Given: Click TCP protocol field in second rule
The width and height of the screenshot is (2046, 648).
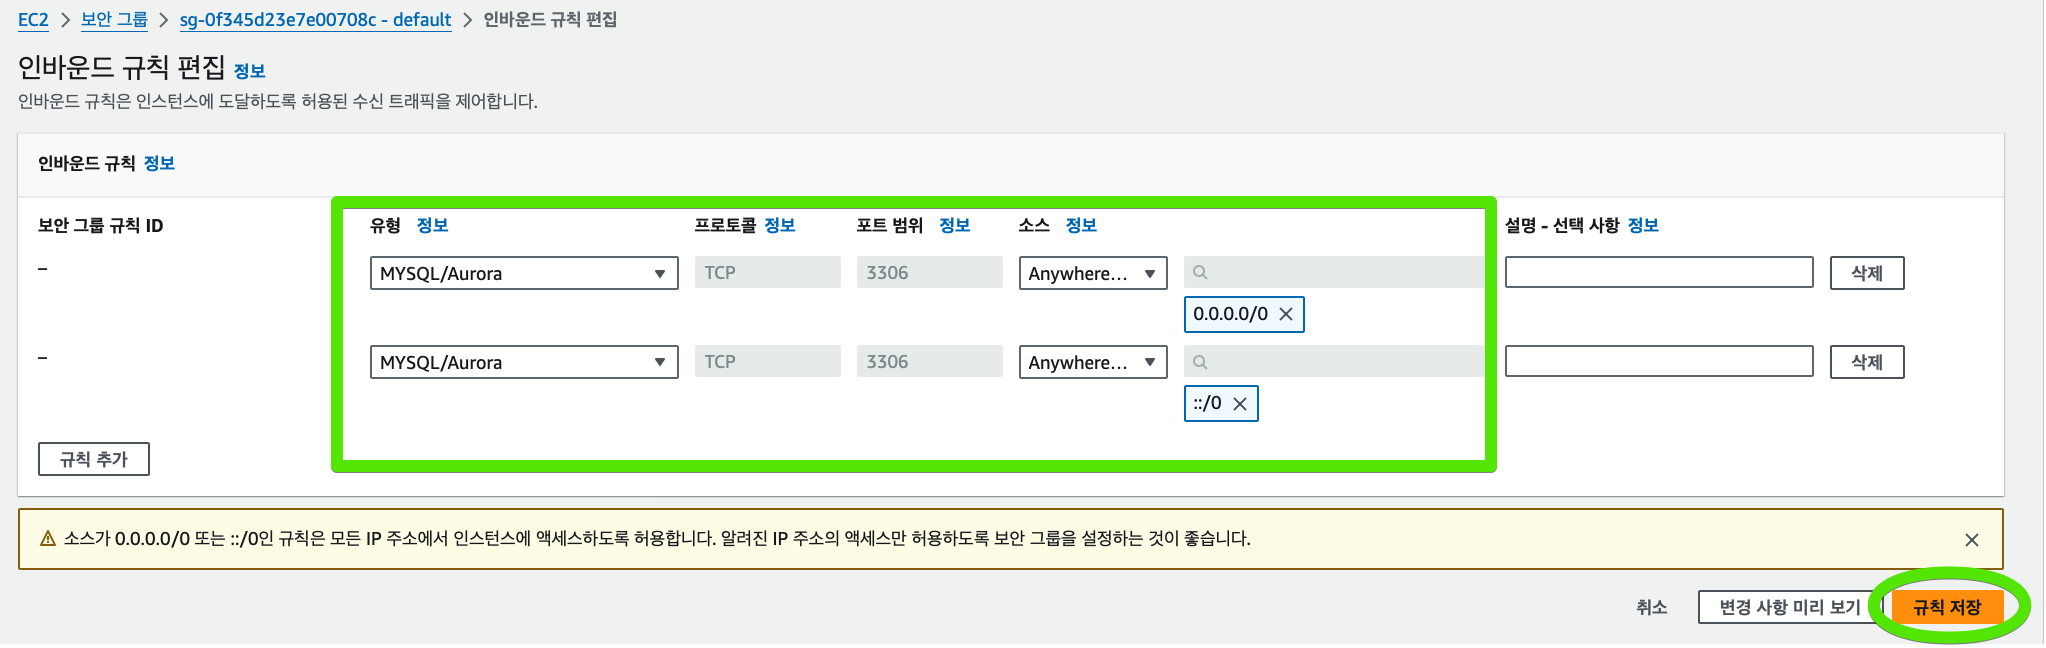Looking at the screenshot, I should [768, 361].
